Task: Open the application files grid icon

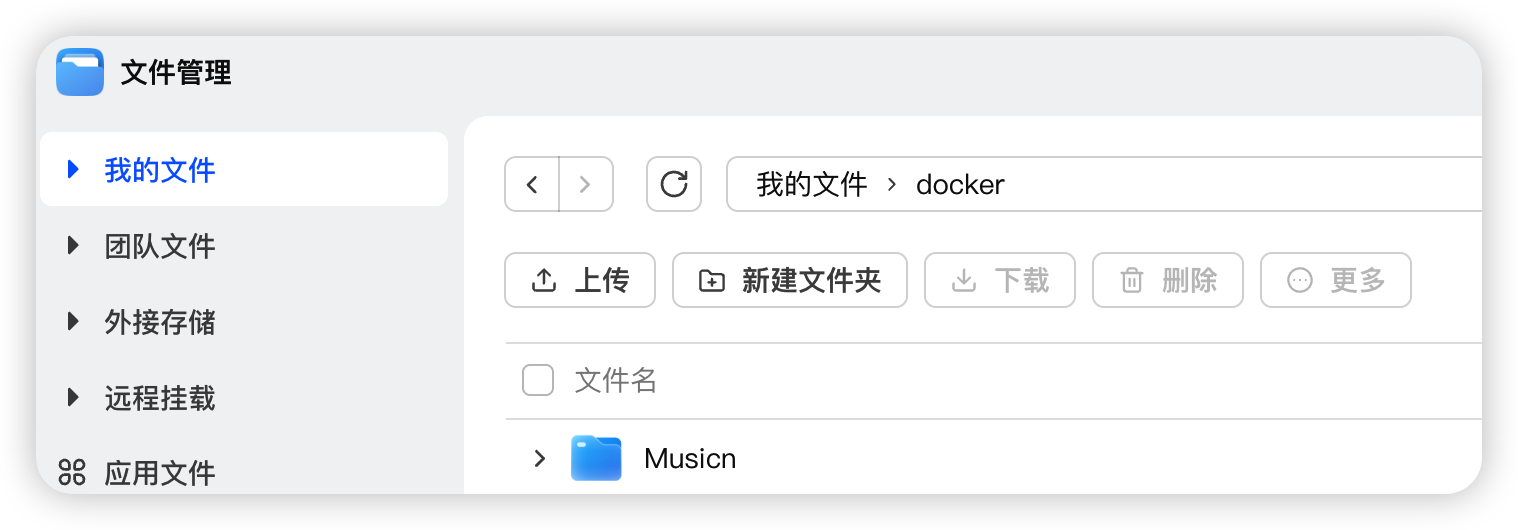Action: (72, 472)
